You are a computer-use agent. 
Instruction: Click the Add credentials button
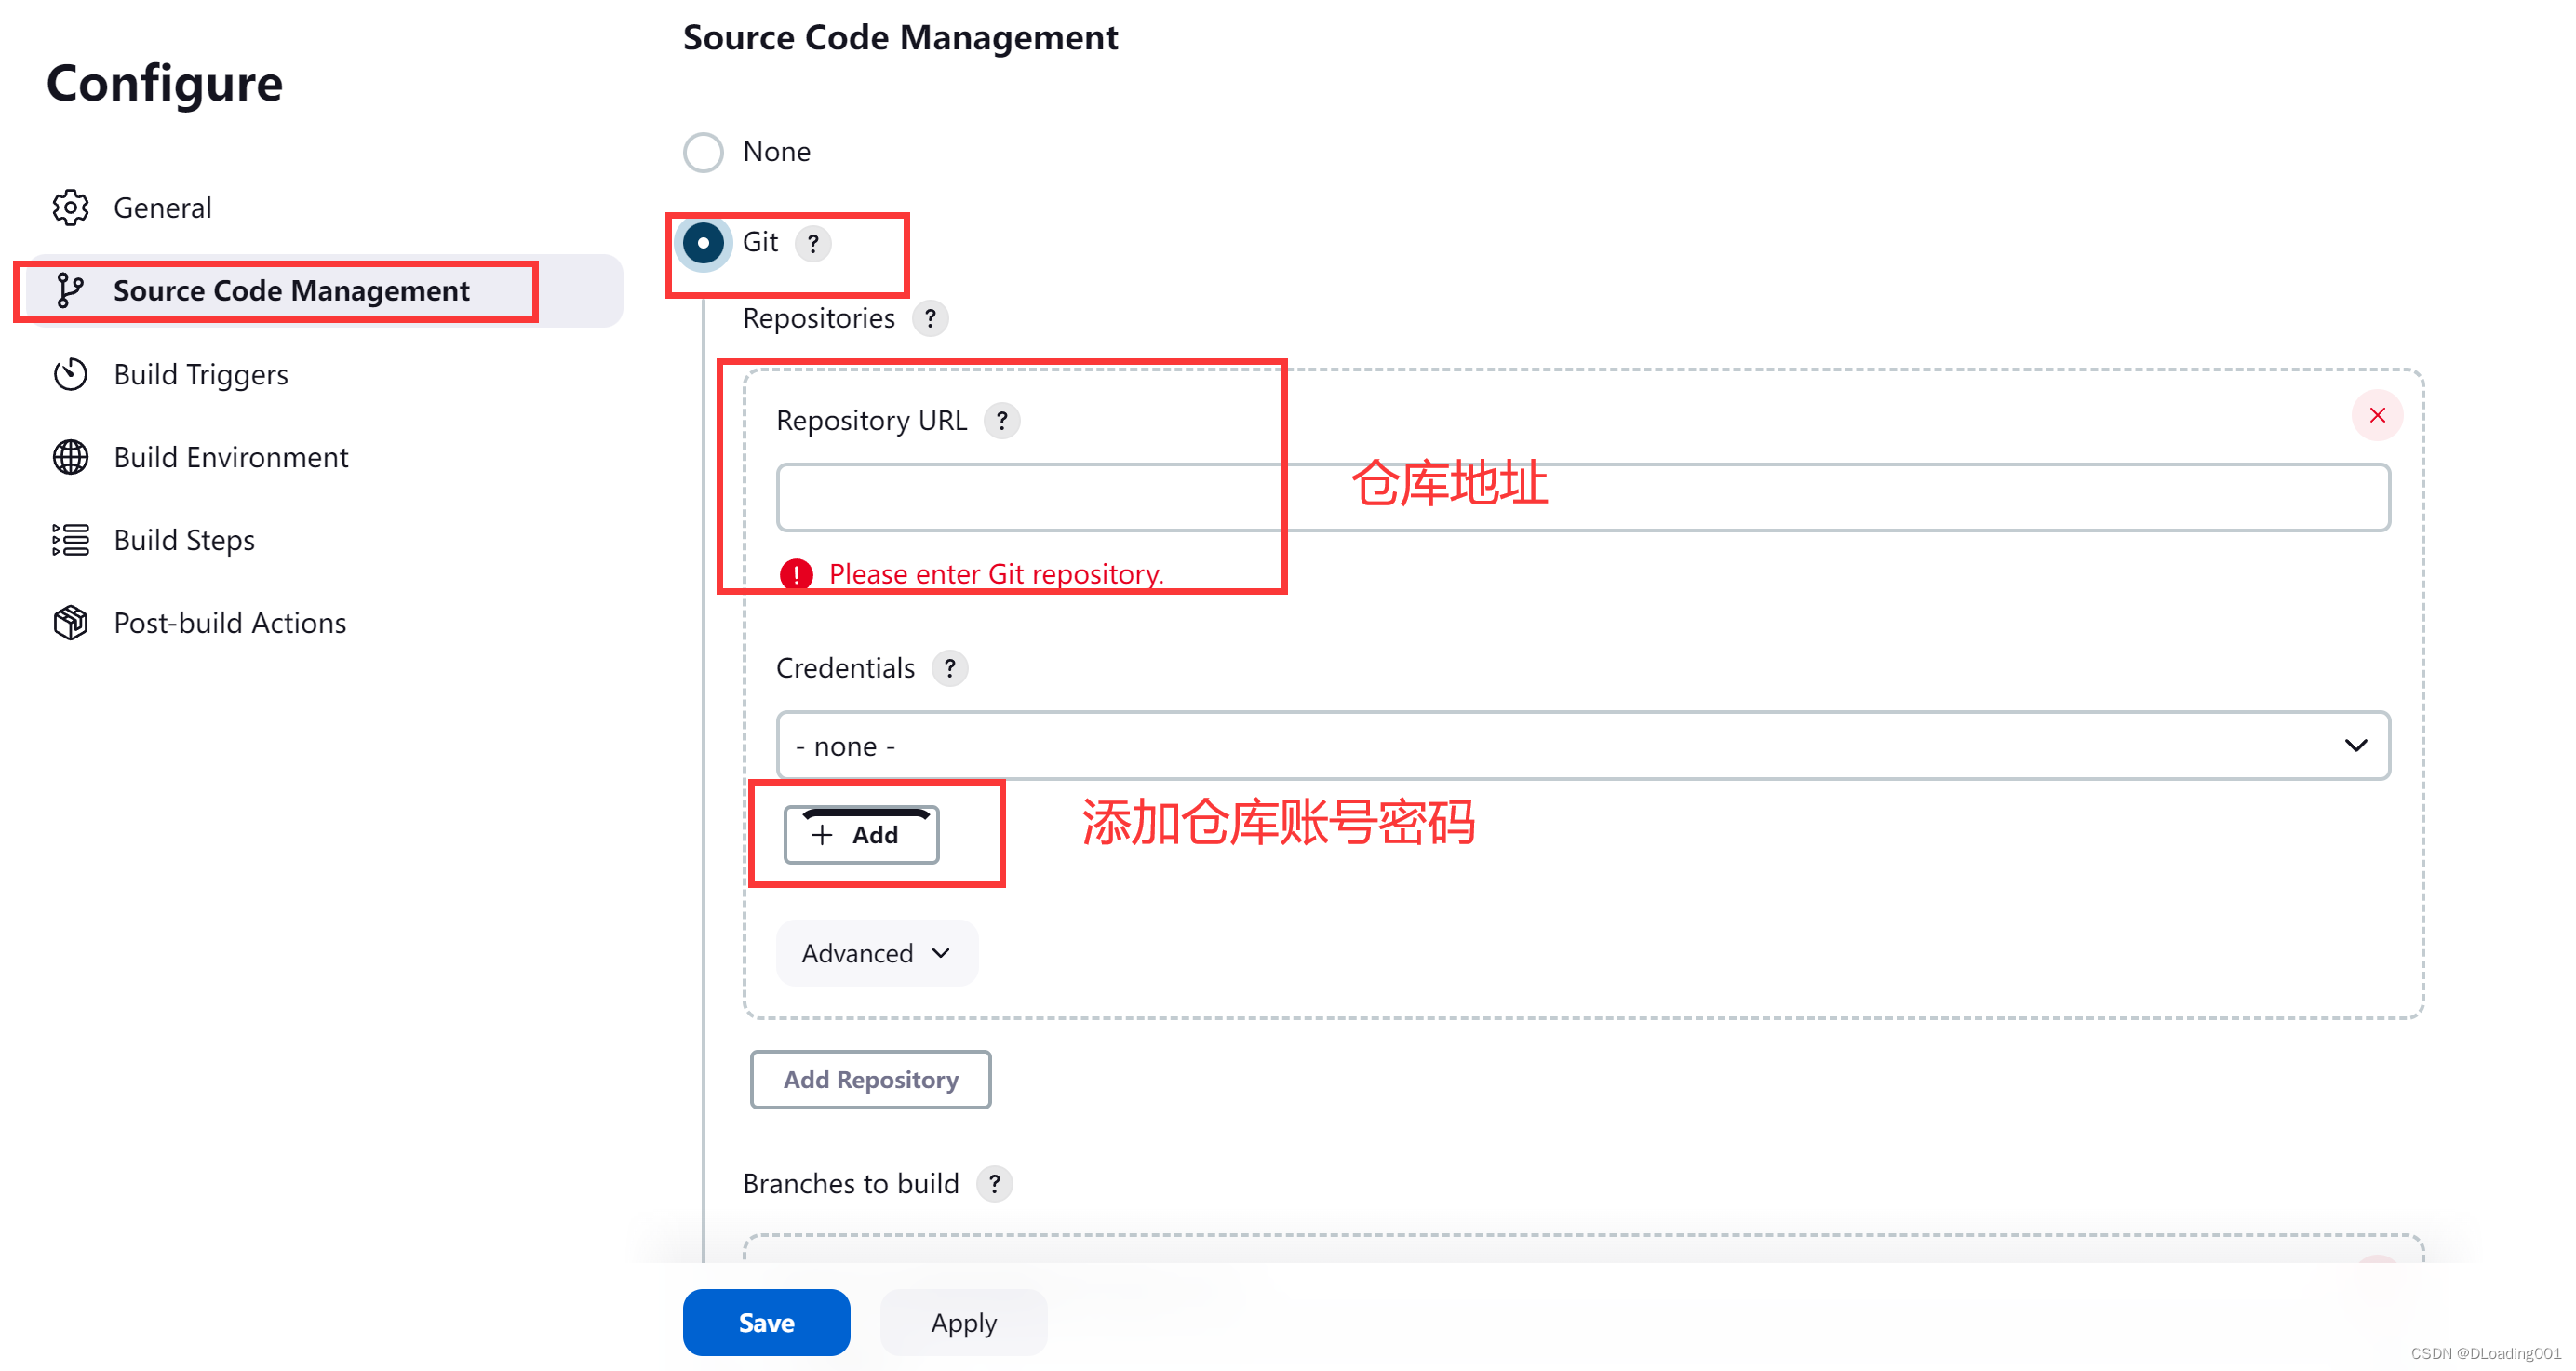[862, 834]
